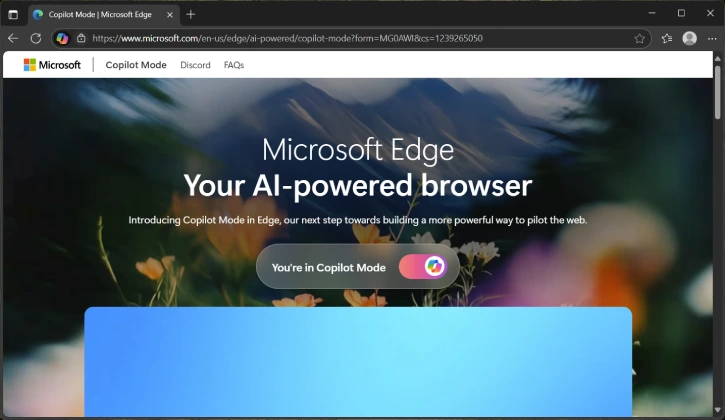The height and width of the screenshot is (420, 725).
Task: Click the page vertical scrollbar thumb
Action: point(718,92)
